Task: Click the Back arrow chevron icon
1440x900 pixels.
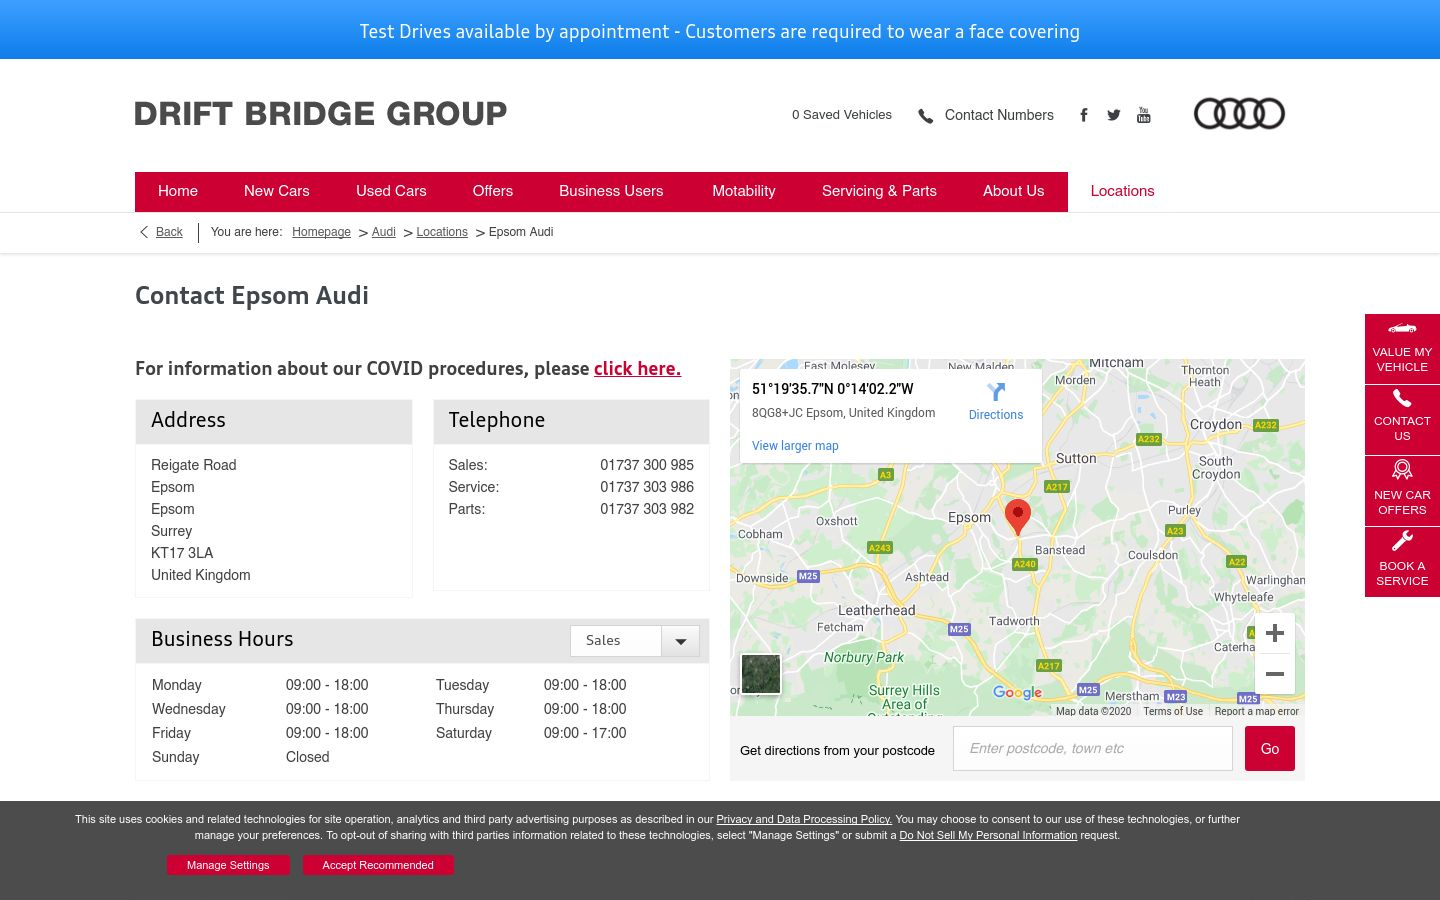Action: coord(144,232)
